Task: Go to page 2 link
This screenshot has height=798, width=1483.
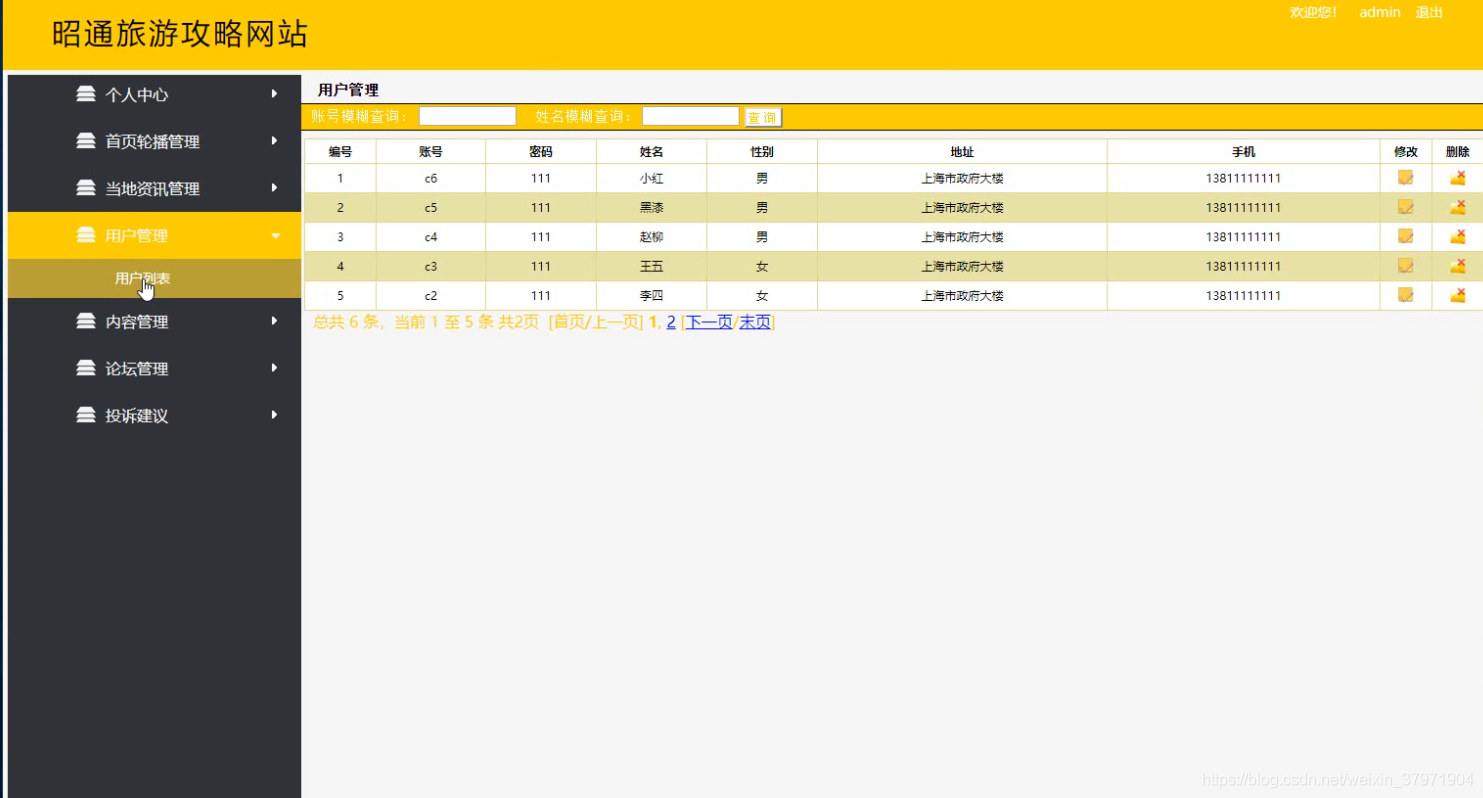Action: tap(672, 322)
